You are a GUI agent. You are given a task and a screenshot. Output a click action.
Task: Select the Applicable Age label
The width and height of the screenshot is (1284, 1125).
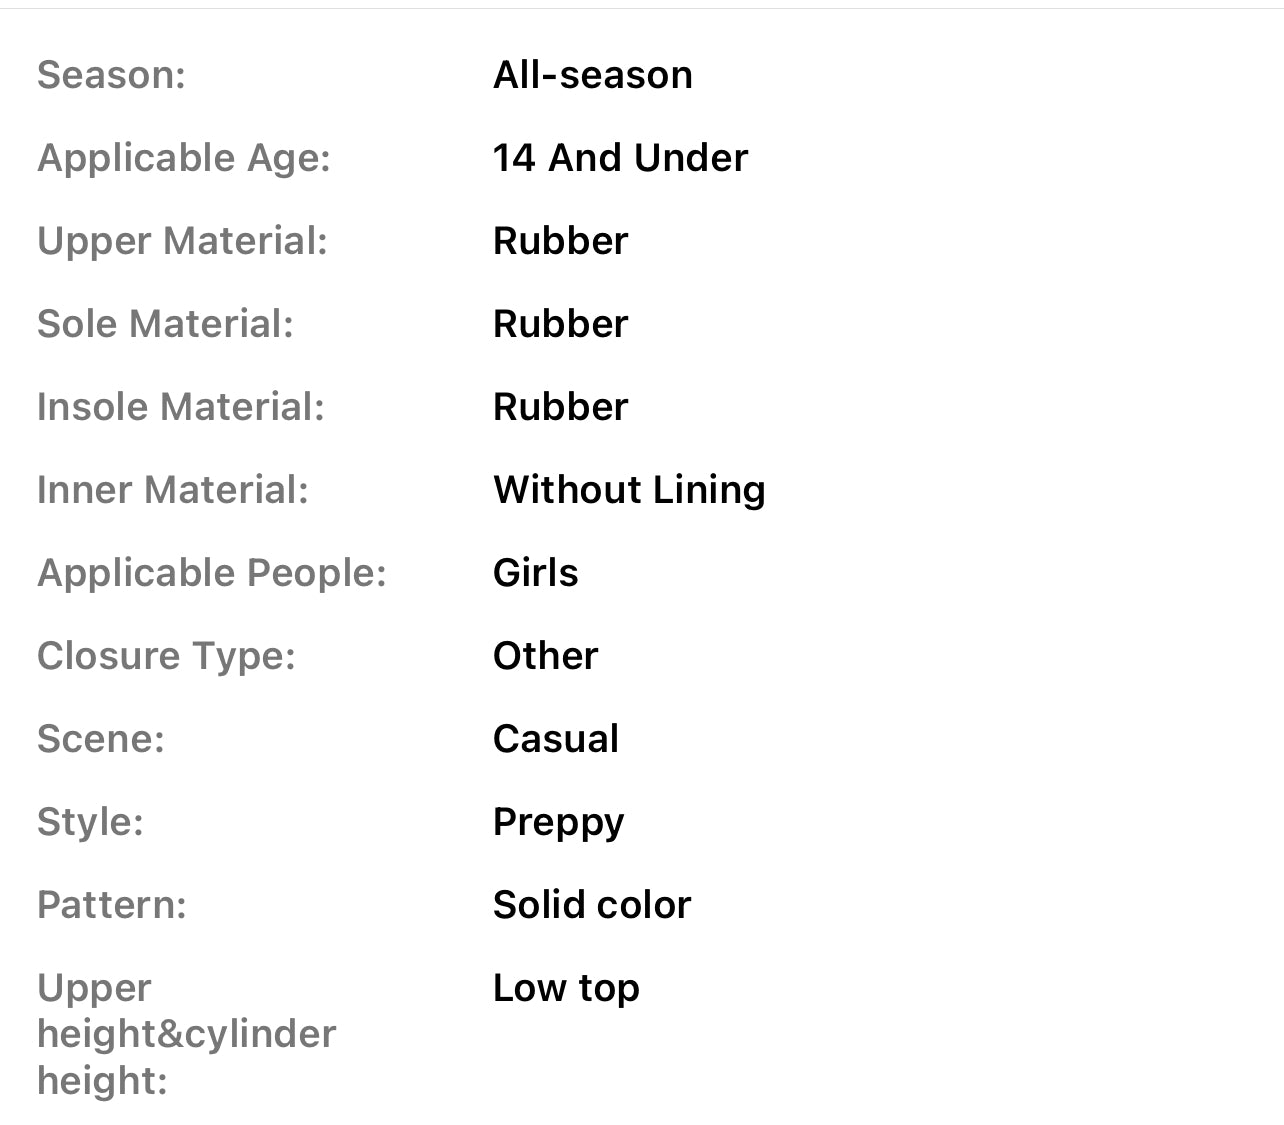184,158
